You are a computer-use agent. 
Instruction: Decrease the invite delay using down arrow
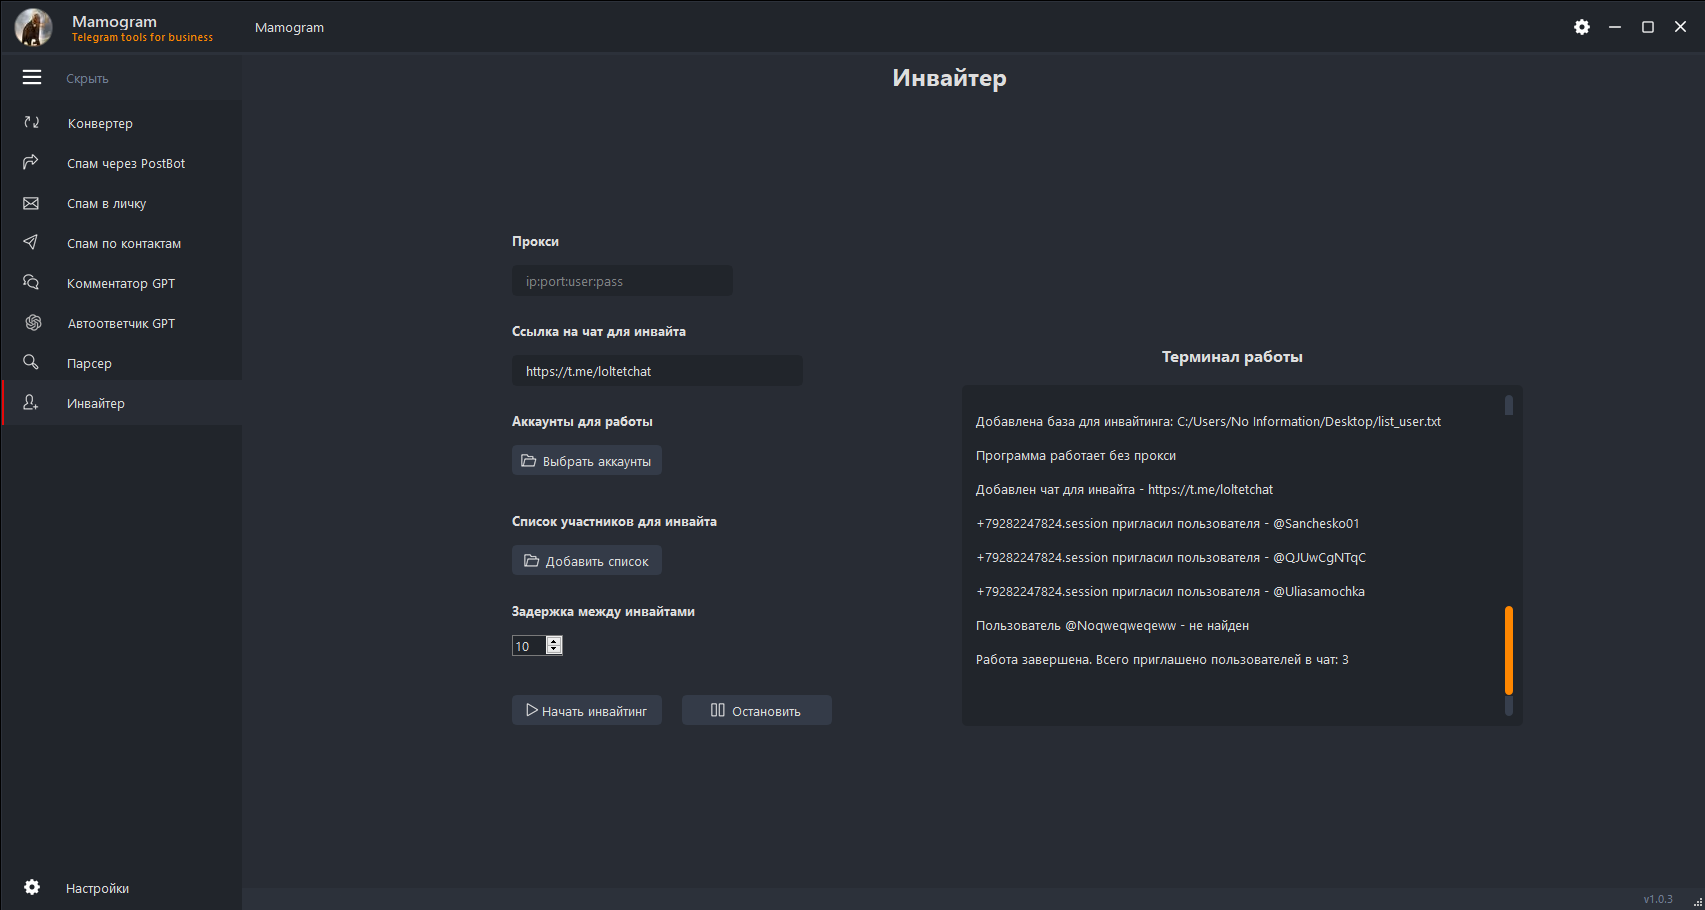click(555, 650)
